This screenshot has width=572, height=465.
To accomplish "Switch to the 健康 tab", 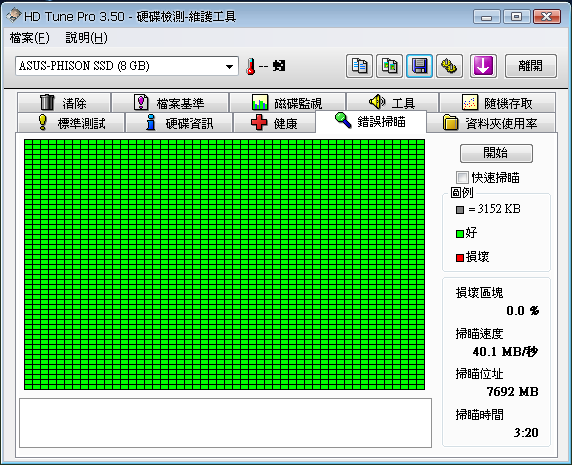I will [x=275, y=123].
